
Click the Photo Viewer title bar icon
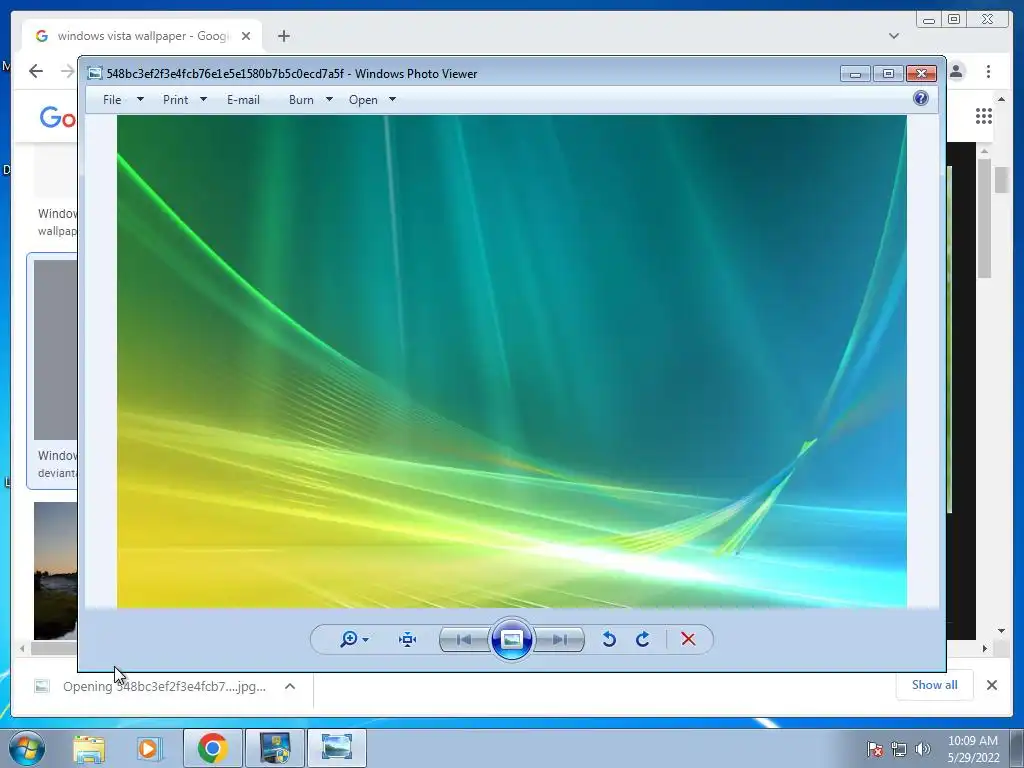click(x=95, y=73)
